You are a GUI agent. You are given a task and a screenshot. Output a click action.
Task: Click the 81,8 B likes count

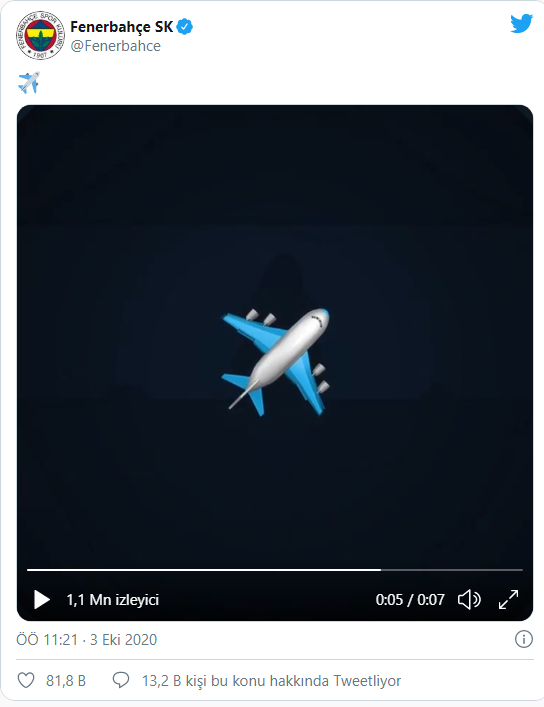tap(66, 681)
